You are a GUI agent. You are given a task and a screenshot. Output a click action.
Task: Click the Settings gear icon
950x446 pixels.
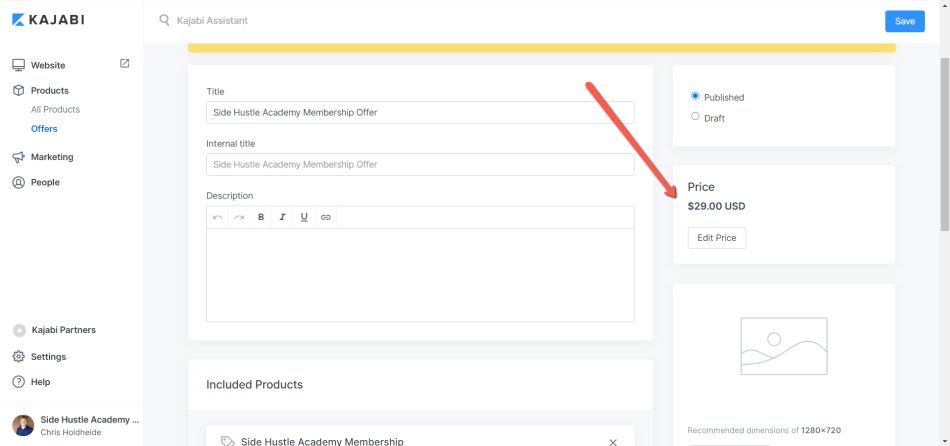19,356
